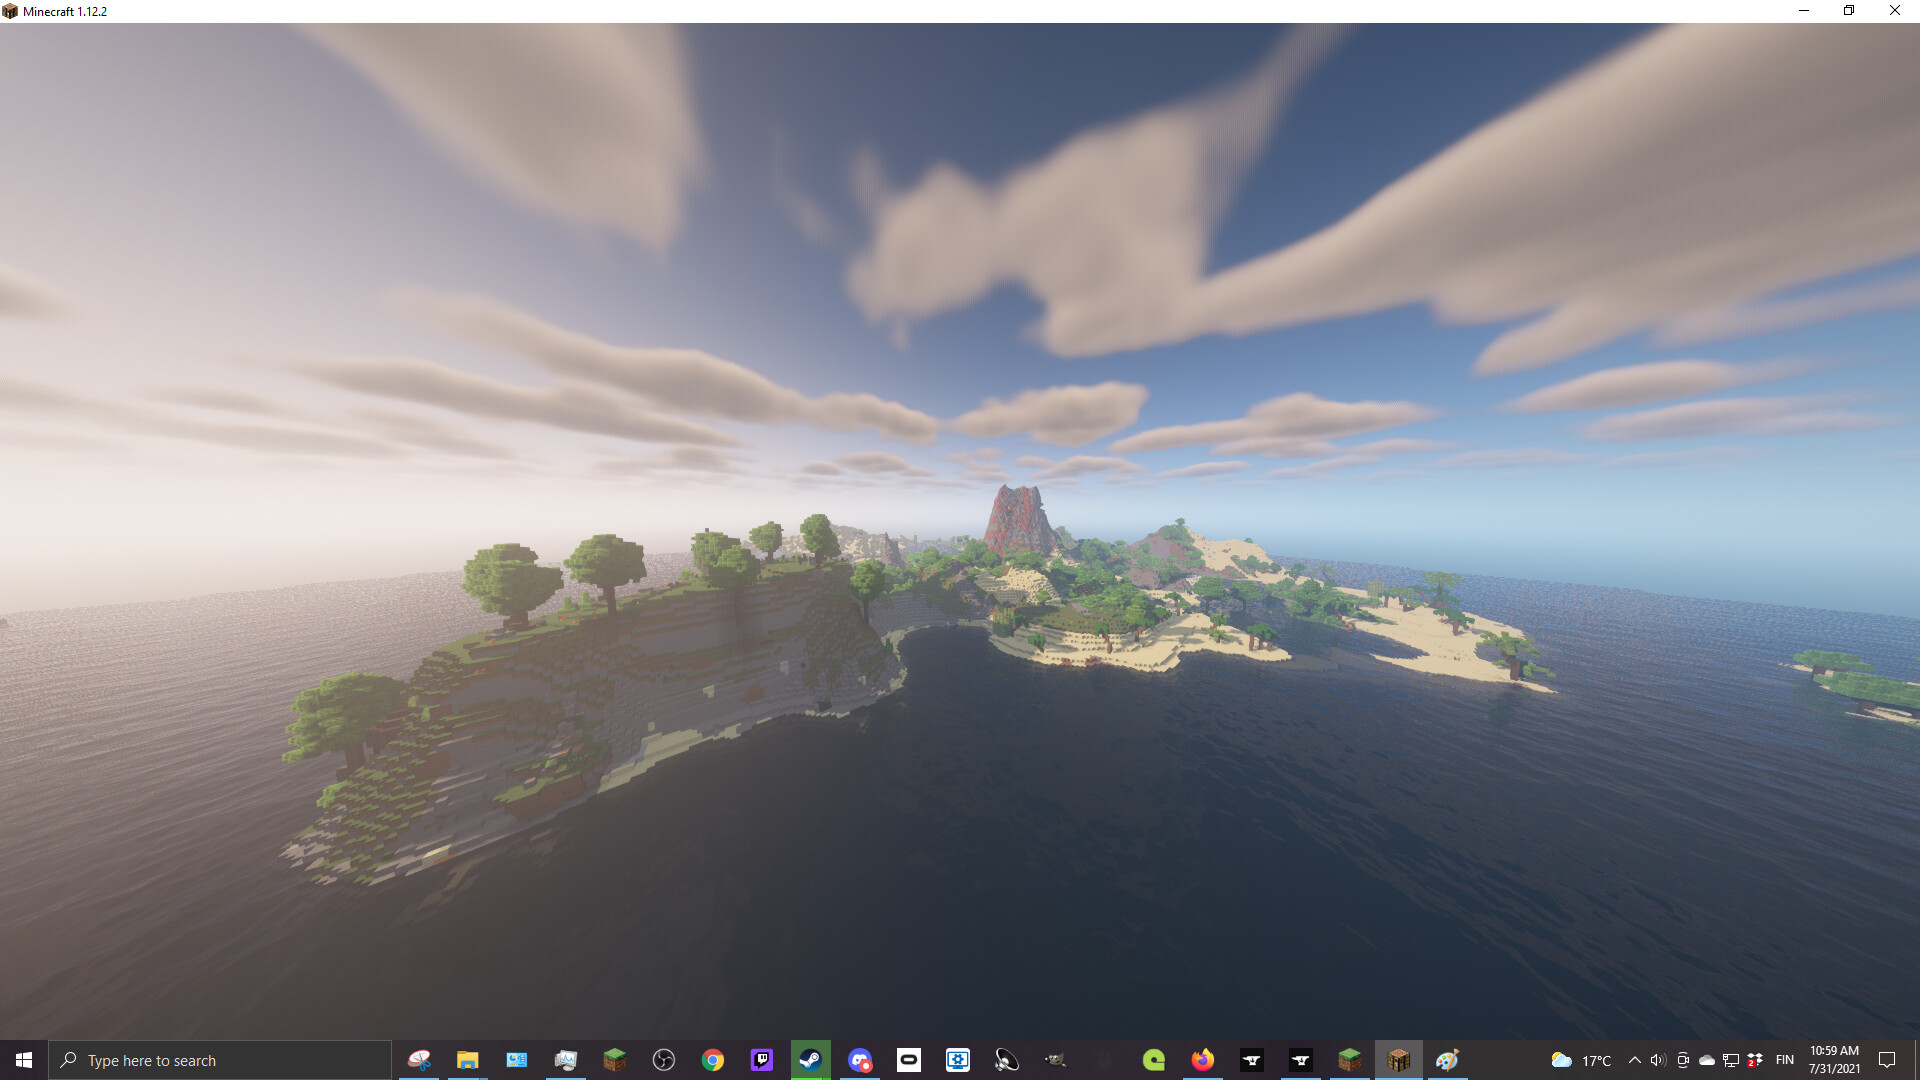Open the calendar from the clock
The width and height of the screenshot is (1920, 1080).
point(1835,1060)
